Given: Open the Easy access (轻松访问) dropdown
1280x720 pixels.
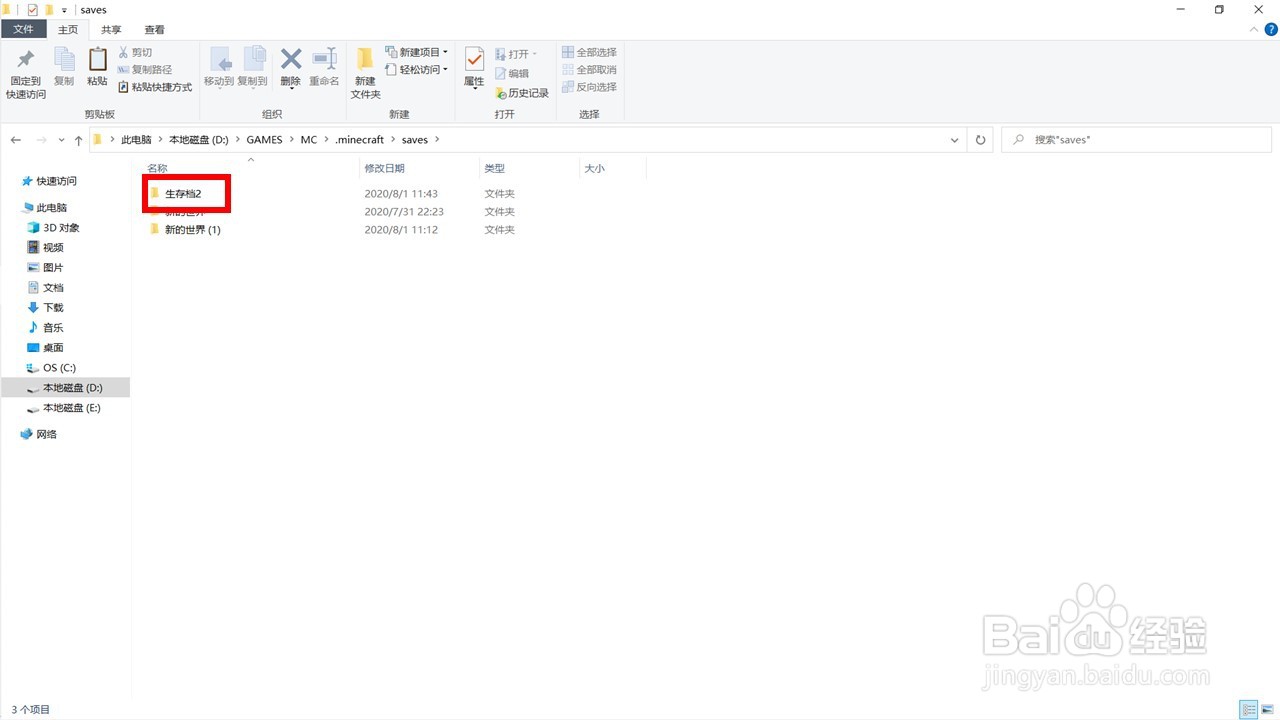Looking at the screenshot, I should (x=417, y=70).
